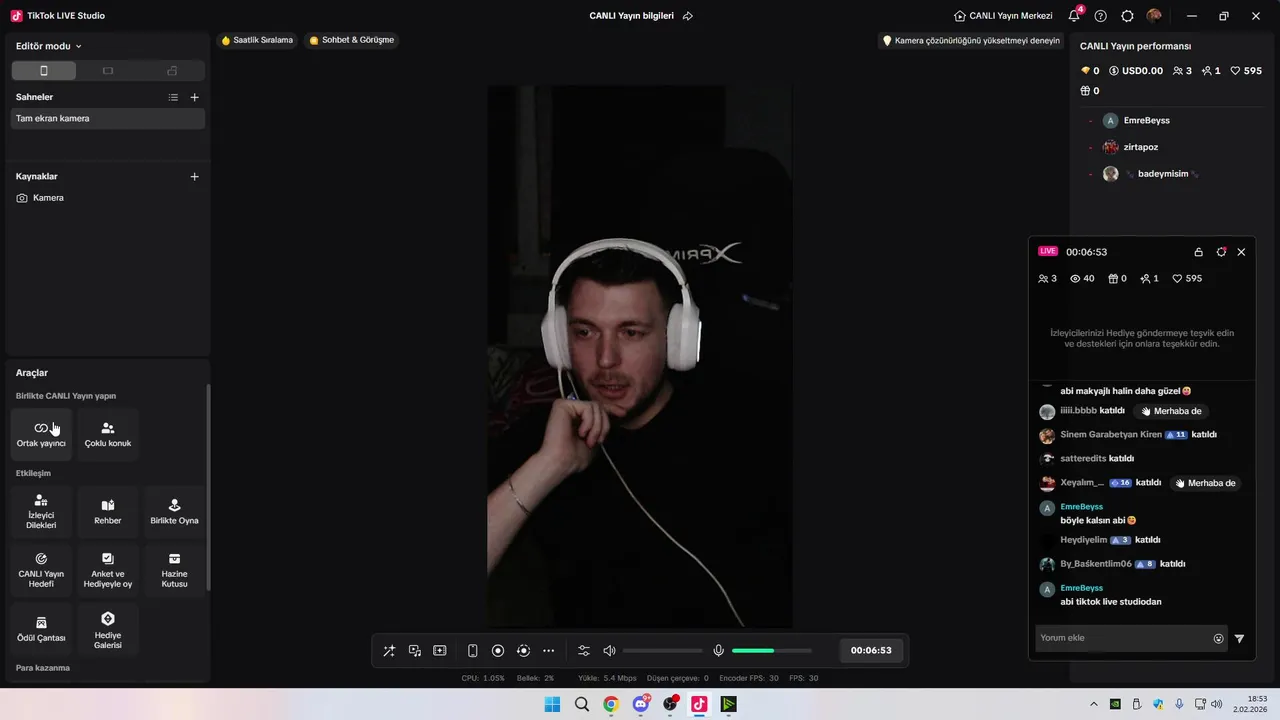Open CANLI Yayın bilgileri
Viewport: 1280px width, 720px height.
point(631,16)
